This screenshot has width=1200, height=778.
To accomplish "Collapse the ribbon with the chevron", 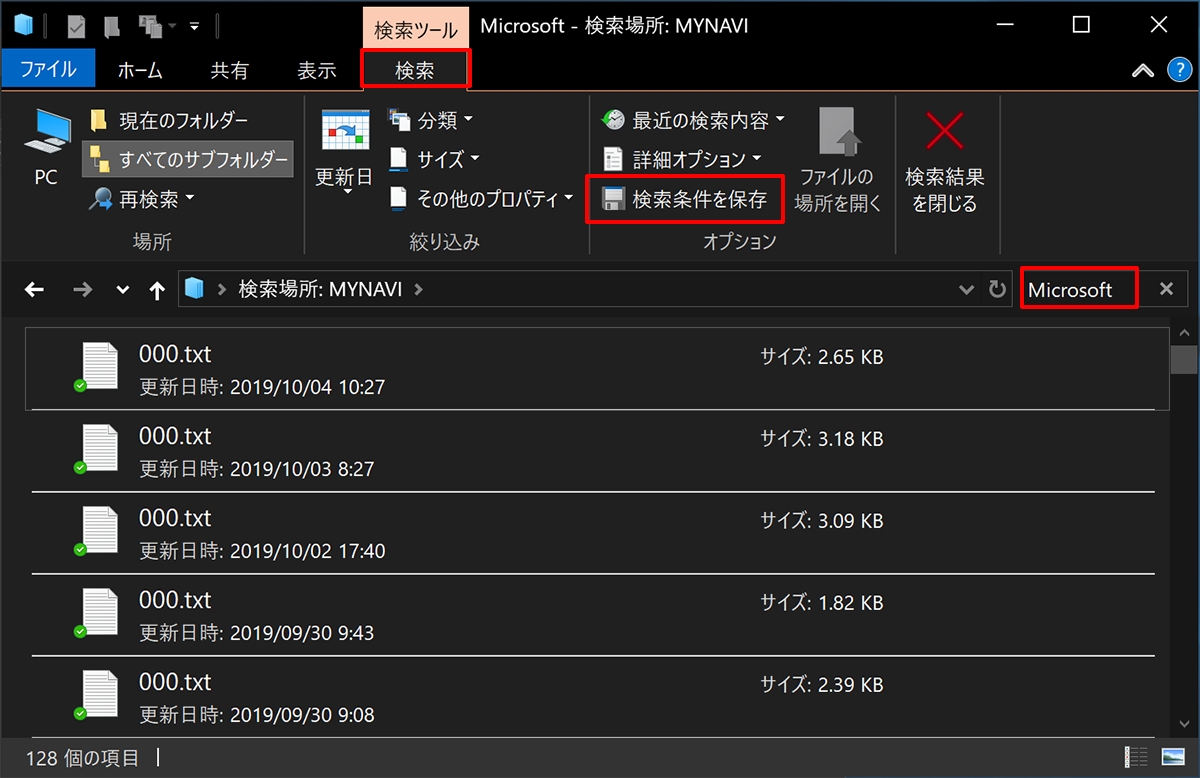I will click(x=1142, y=70).
